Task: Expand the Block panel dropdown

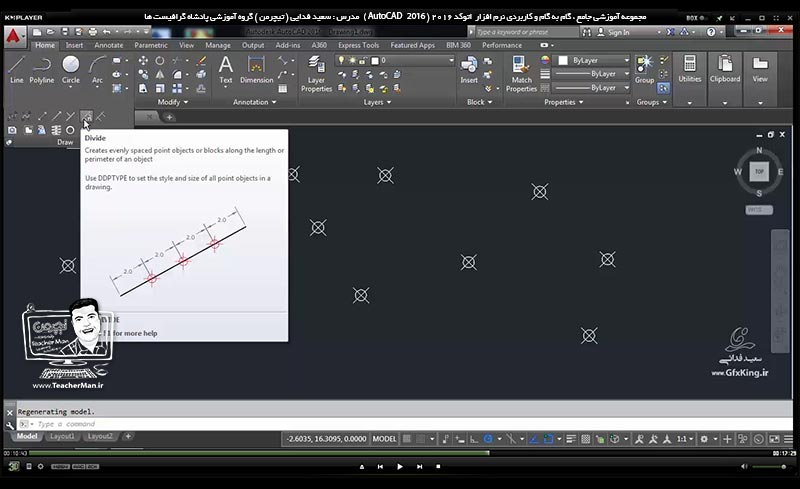Action: point(479,102)
